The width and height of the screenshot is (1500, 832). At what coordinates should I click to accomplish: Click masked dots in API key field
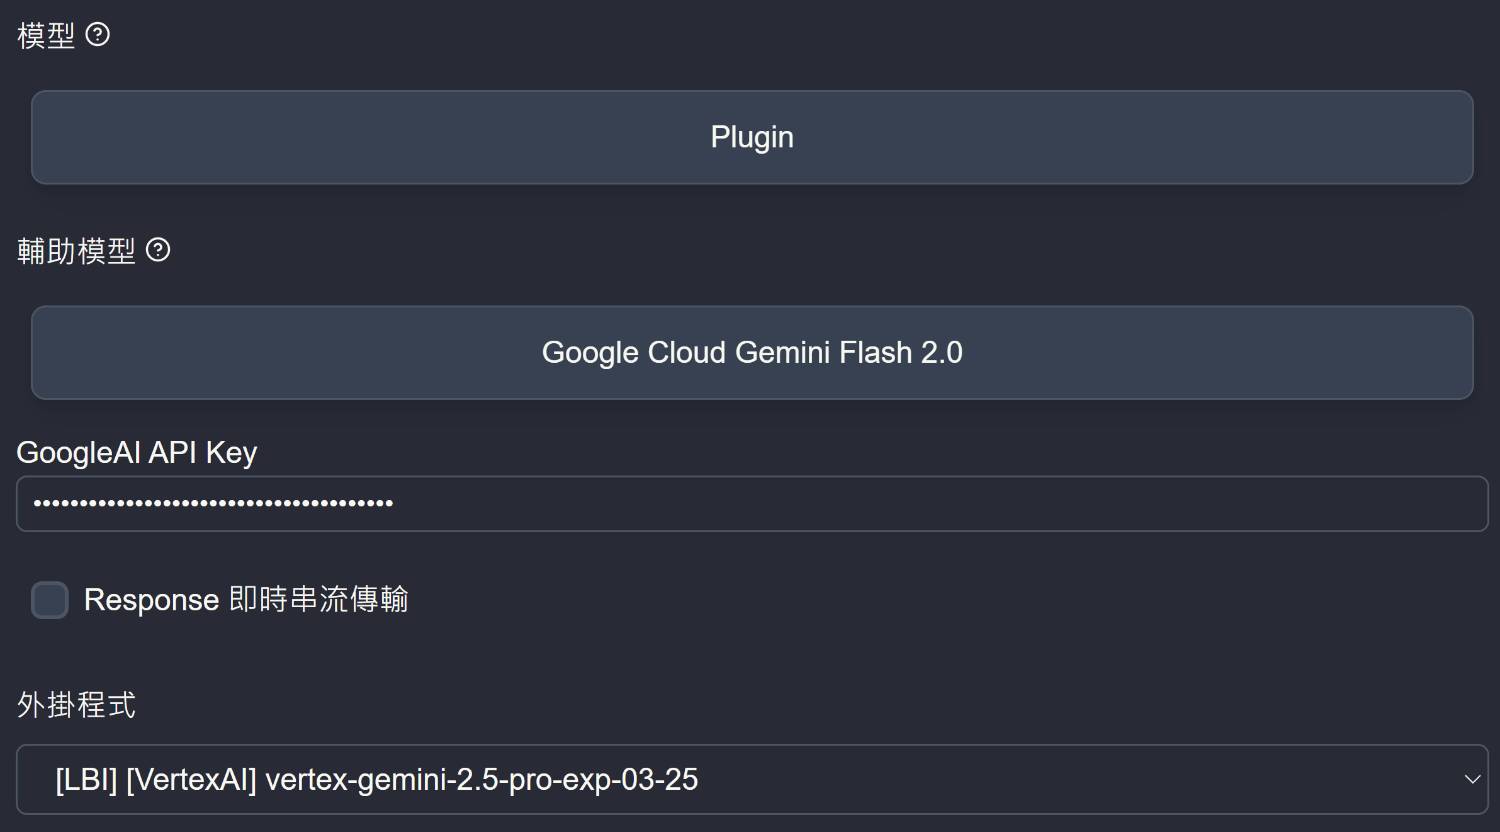tap(213, 503)
